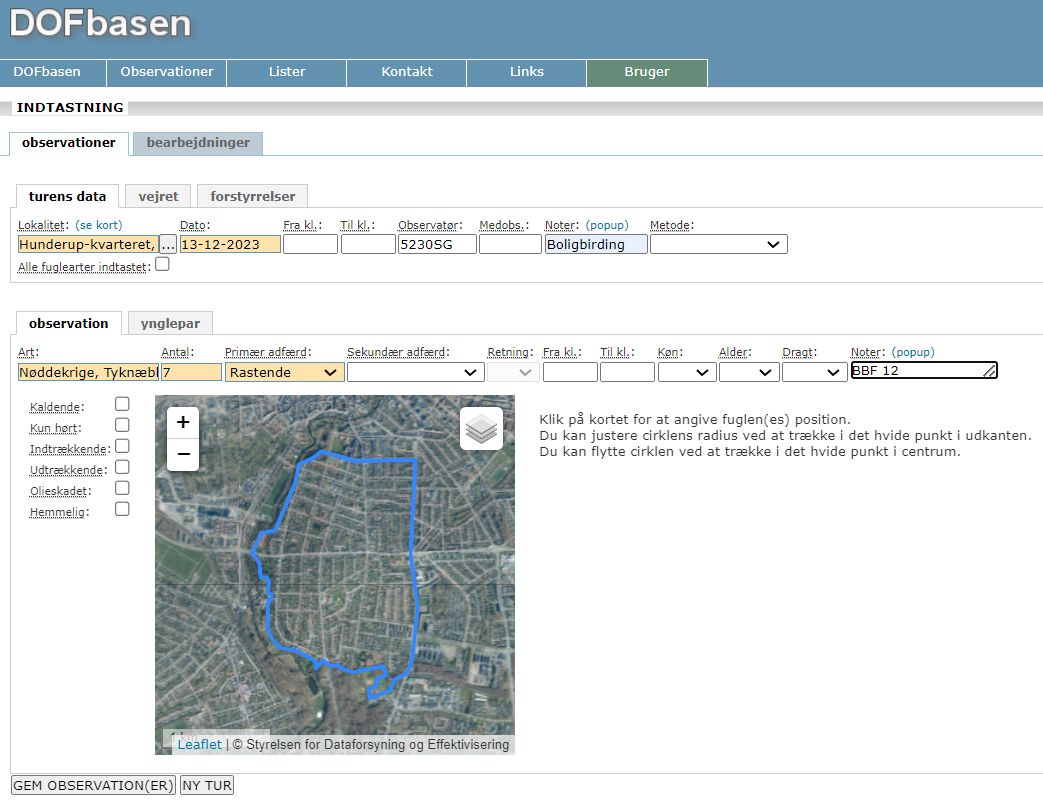Click the Art field with Nøddekrige
Image resolution: width=1043 pixels, height=810 pixels.
click(88, 372)
